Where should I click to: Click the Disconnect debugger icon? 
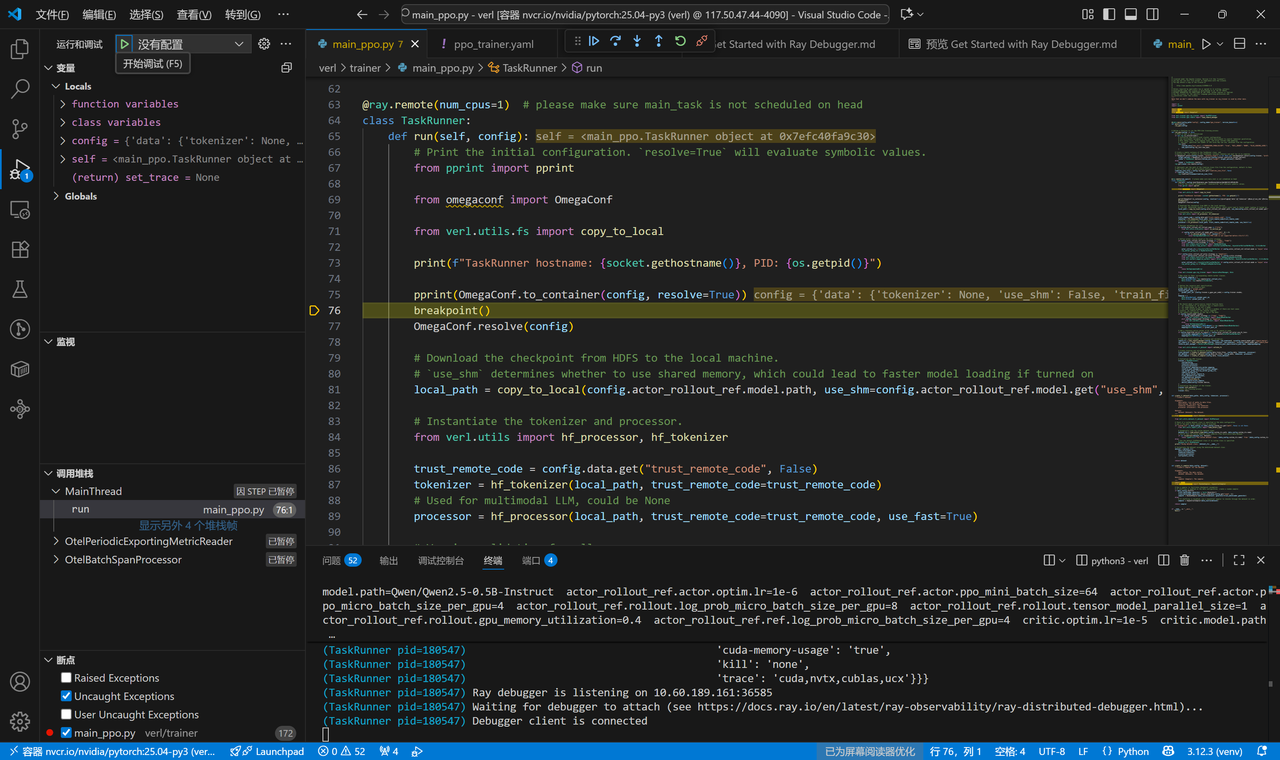point(702,42)
